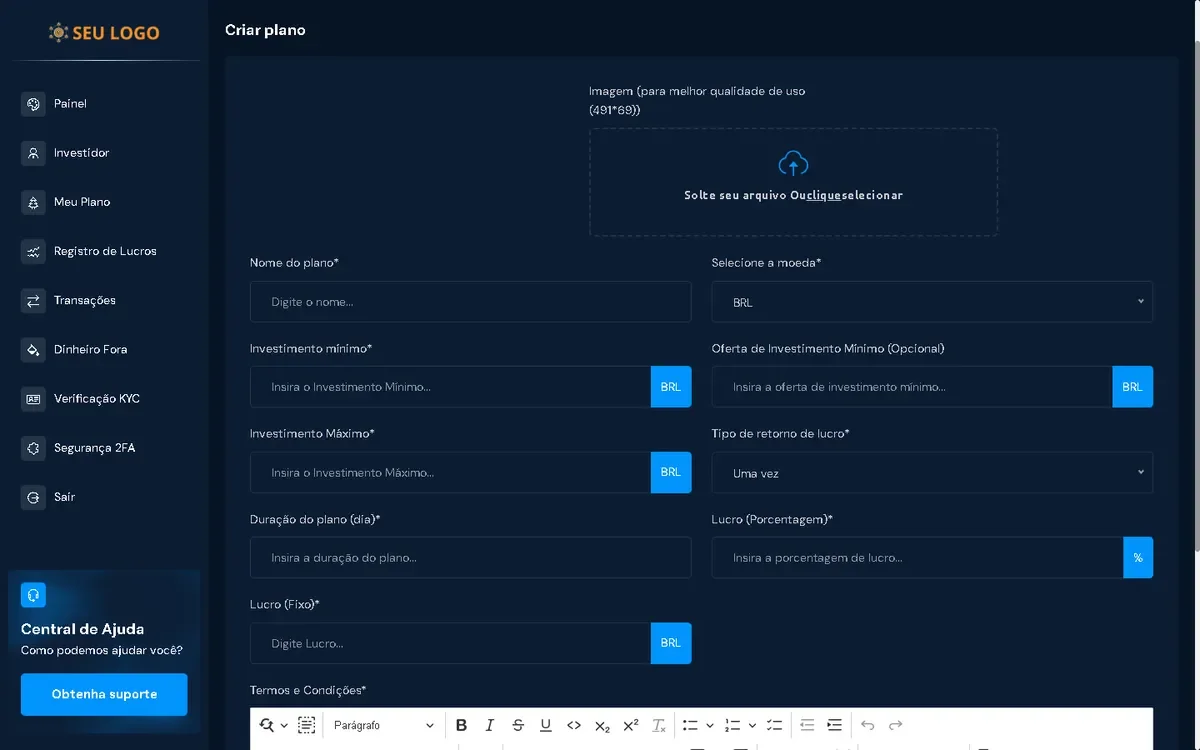The width and height of the screenshot is (1200, 750).
Task: Insert inline code with code icon
Action: click(x=574, y=725)
